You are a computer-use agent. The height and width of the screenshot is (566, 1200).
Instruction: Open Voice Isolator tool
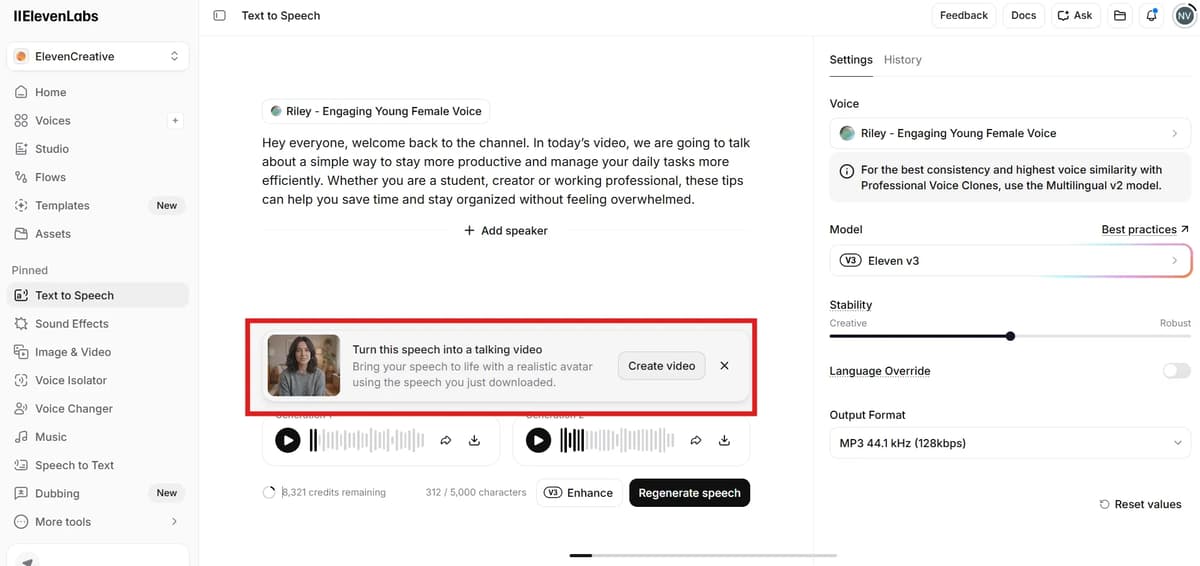(97, 381)
